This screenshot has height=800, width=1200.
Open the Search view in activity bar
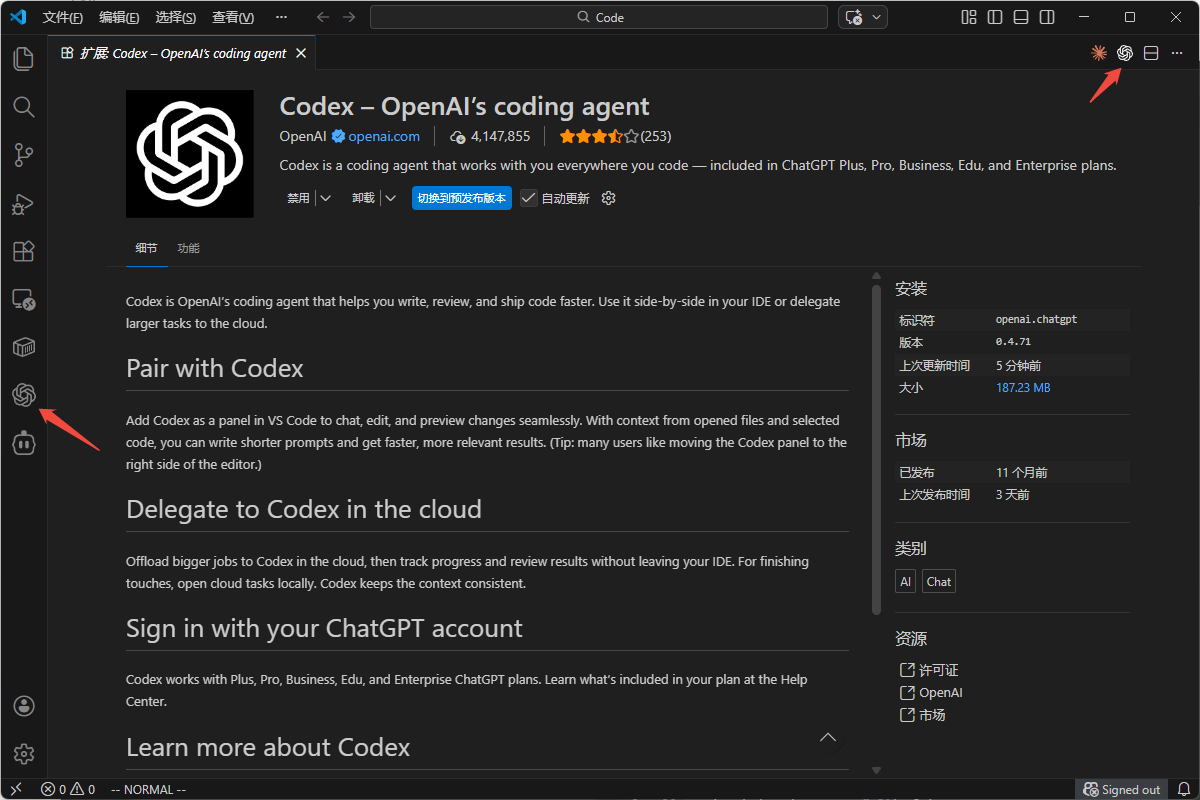[x=23, y=107]
